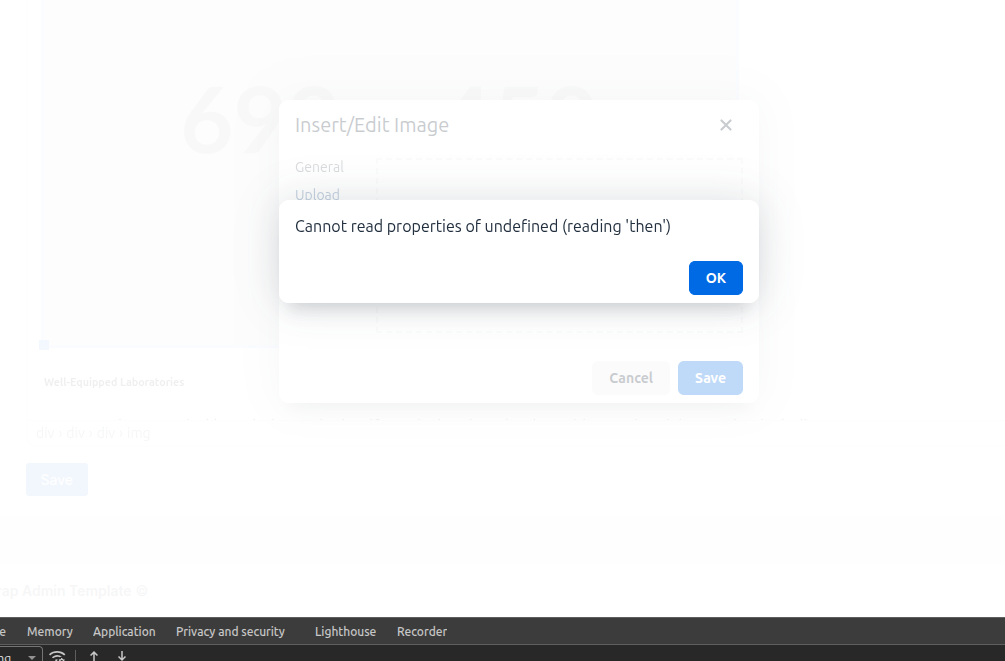Screen dimensions: 1005x661
Task: Click the page Save button below the editor
Action: coord(57,480)
